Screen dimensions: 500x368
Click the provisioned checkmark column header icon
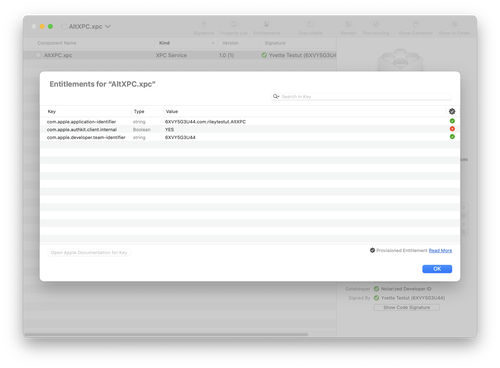click(x=452, y=111)
